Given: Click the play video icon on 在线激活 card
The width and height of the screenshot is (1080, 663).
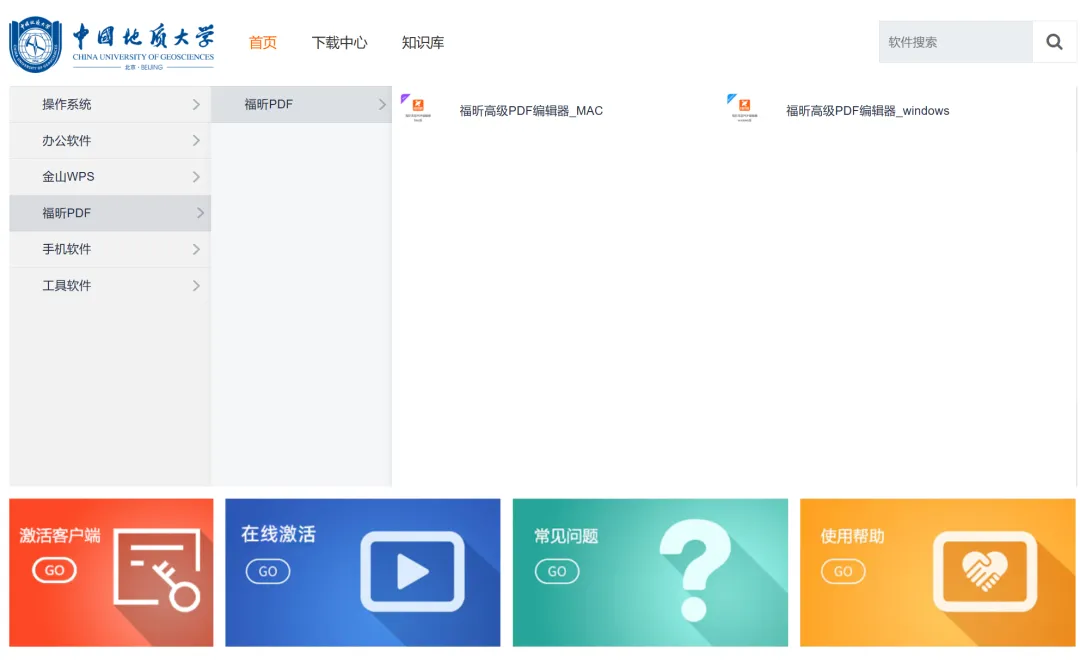Looking at the screenshot, I should (x=413, y=571).
